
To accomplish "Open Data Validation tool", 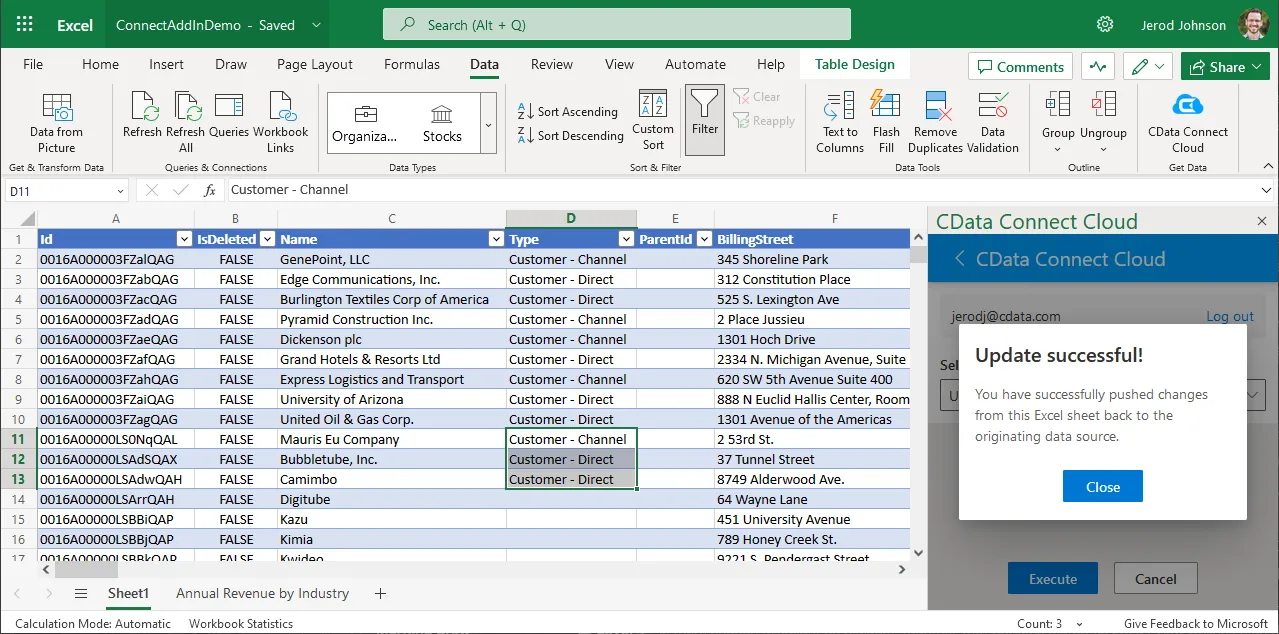I will (x=992, y=122).
